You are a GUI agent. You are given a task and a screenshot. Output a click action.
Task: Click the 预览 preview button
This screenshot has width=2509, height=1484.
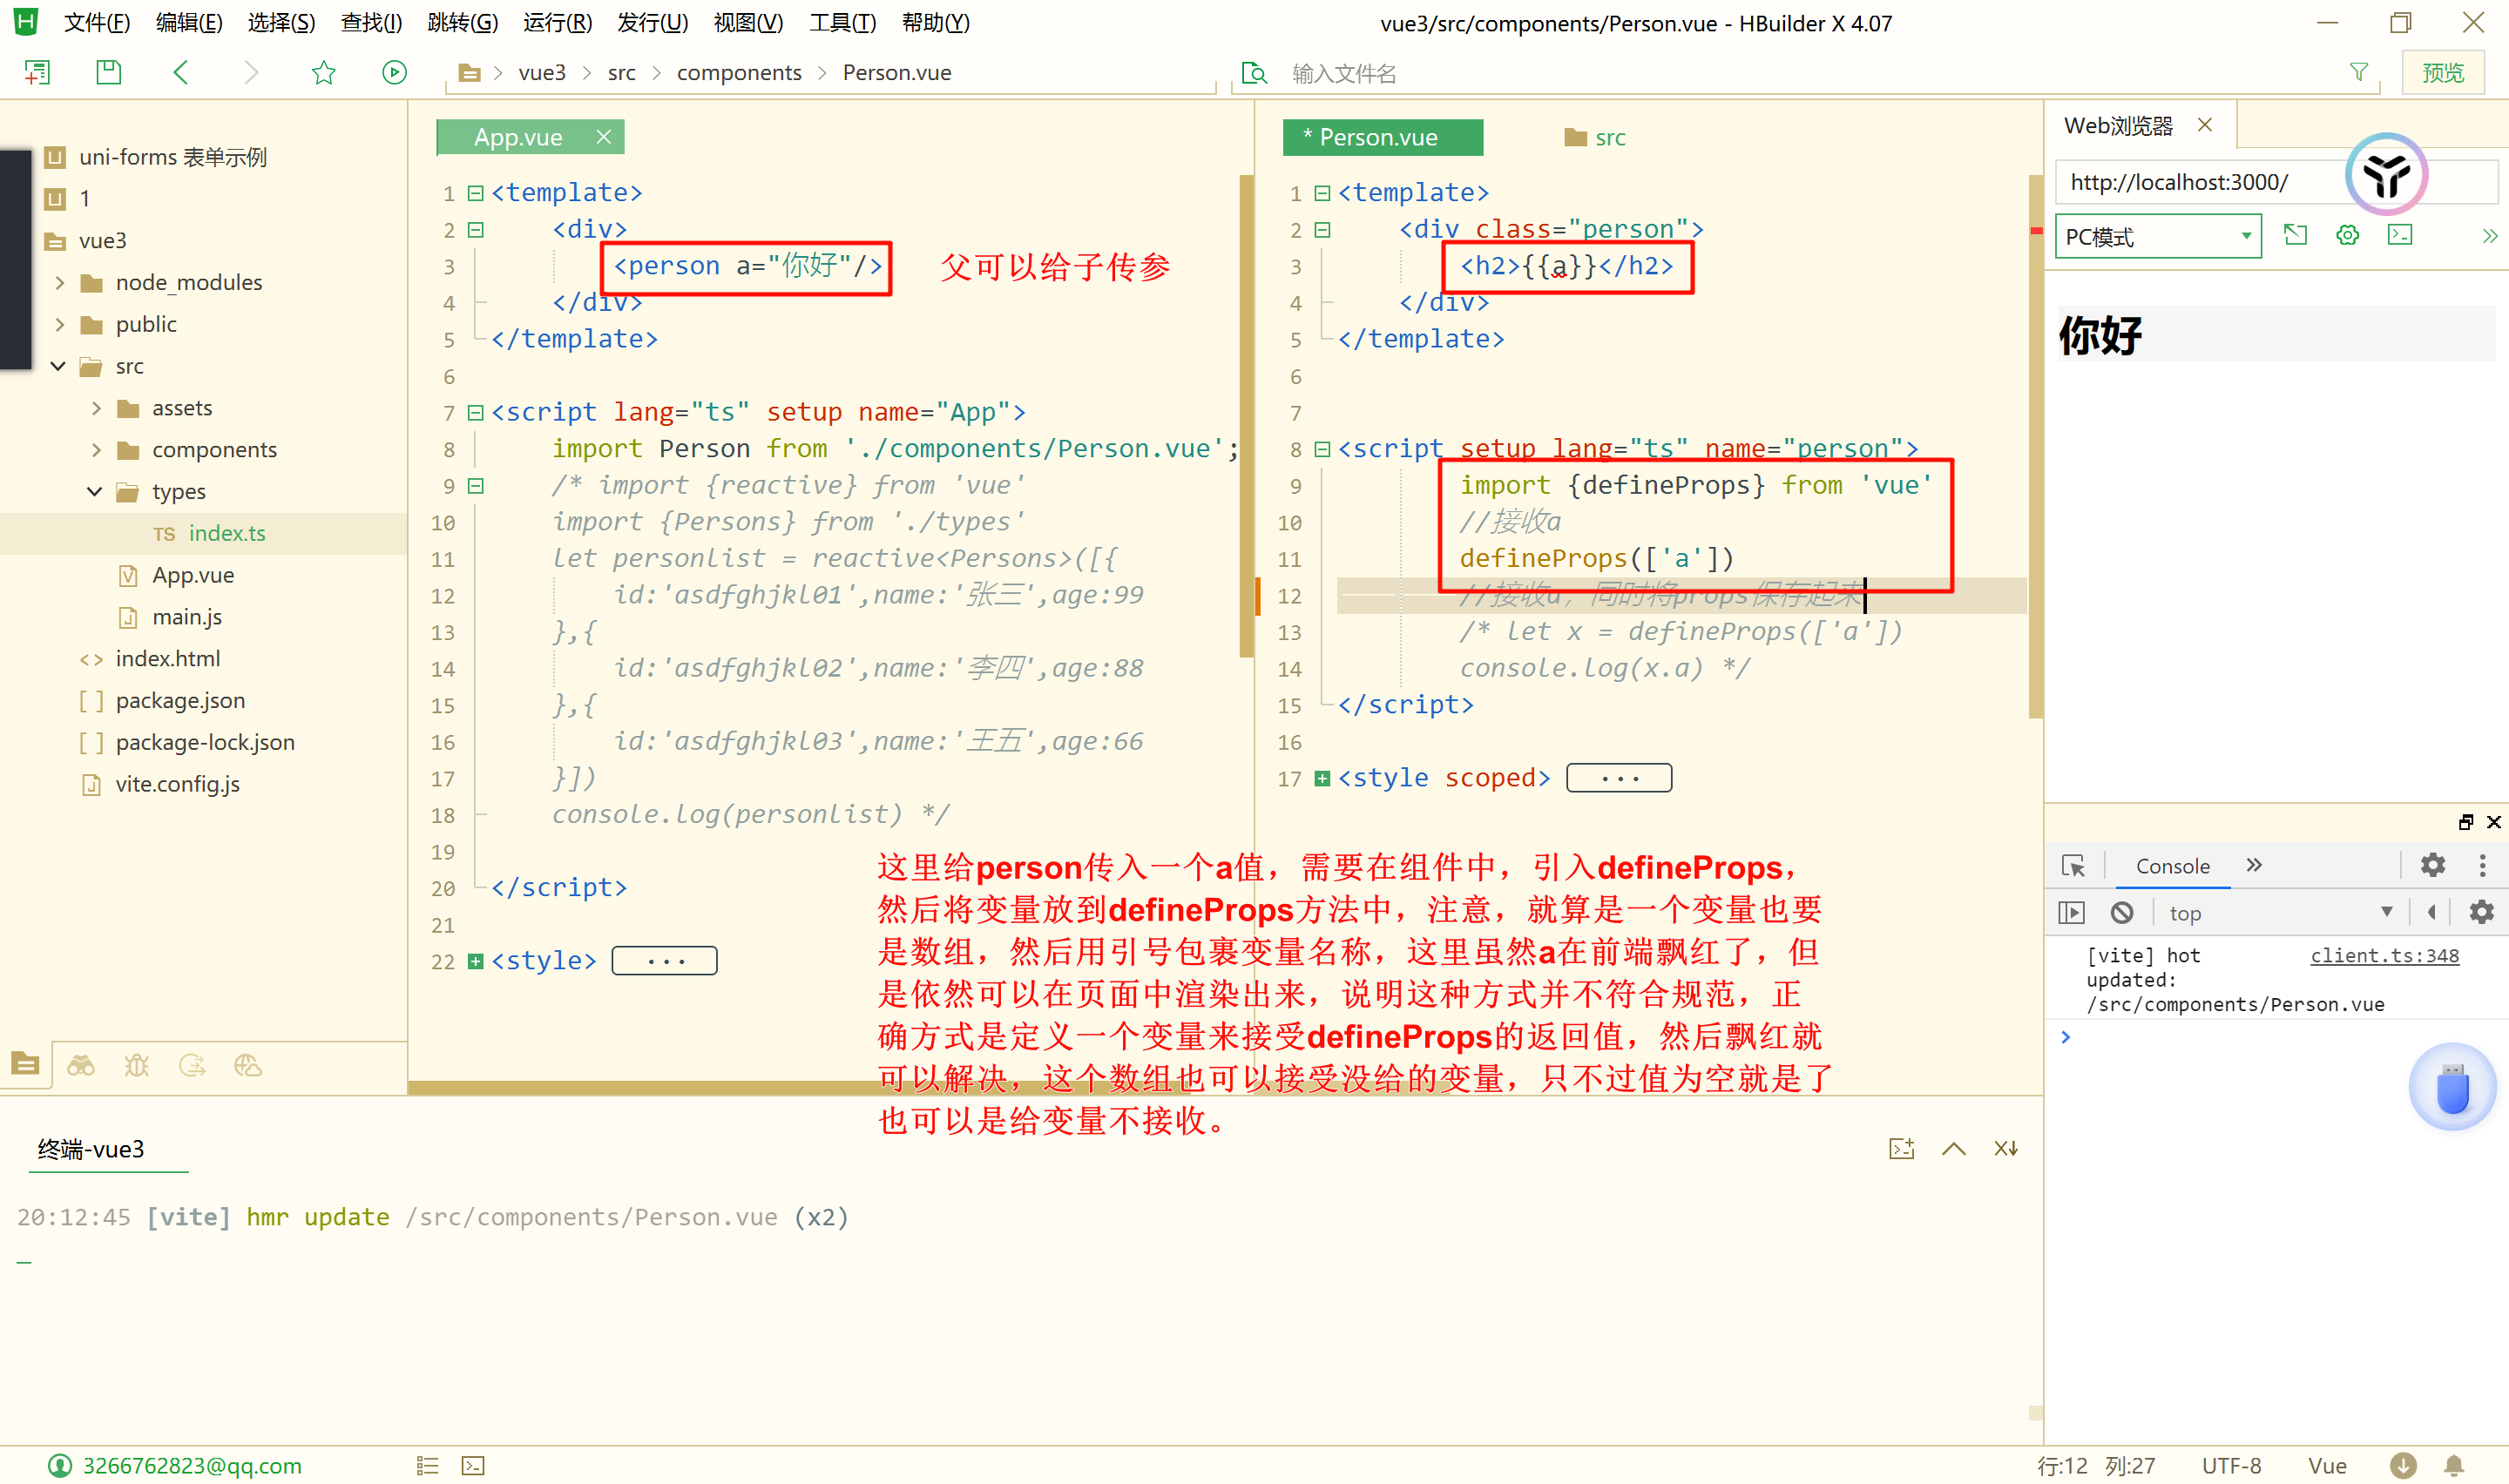[x=2442, y=72]
